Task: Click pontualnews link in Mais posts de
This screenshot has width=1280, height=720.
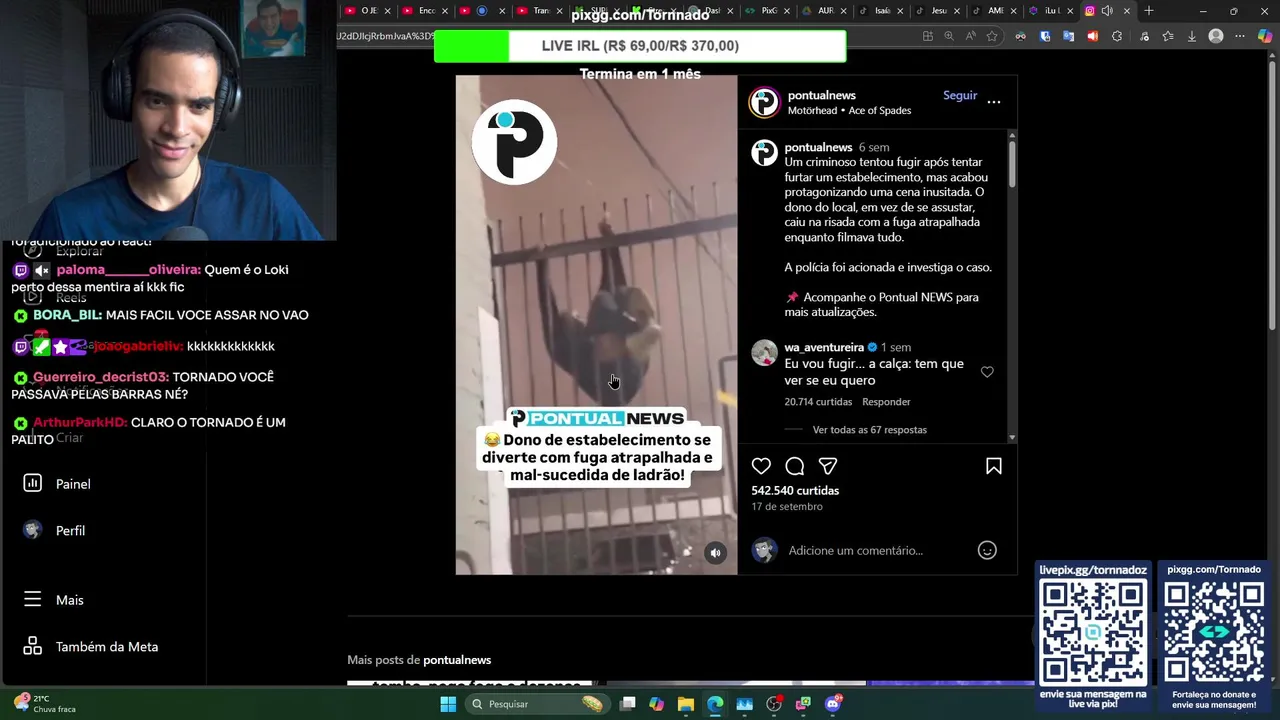Action: [457, 660]
